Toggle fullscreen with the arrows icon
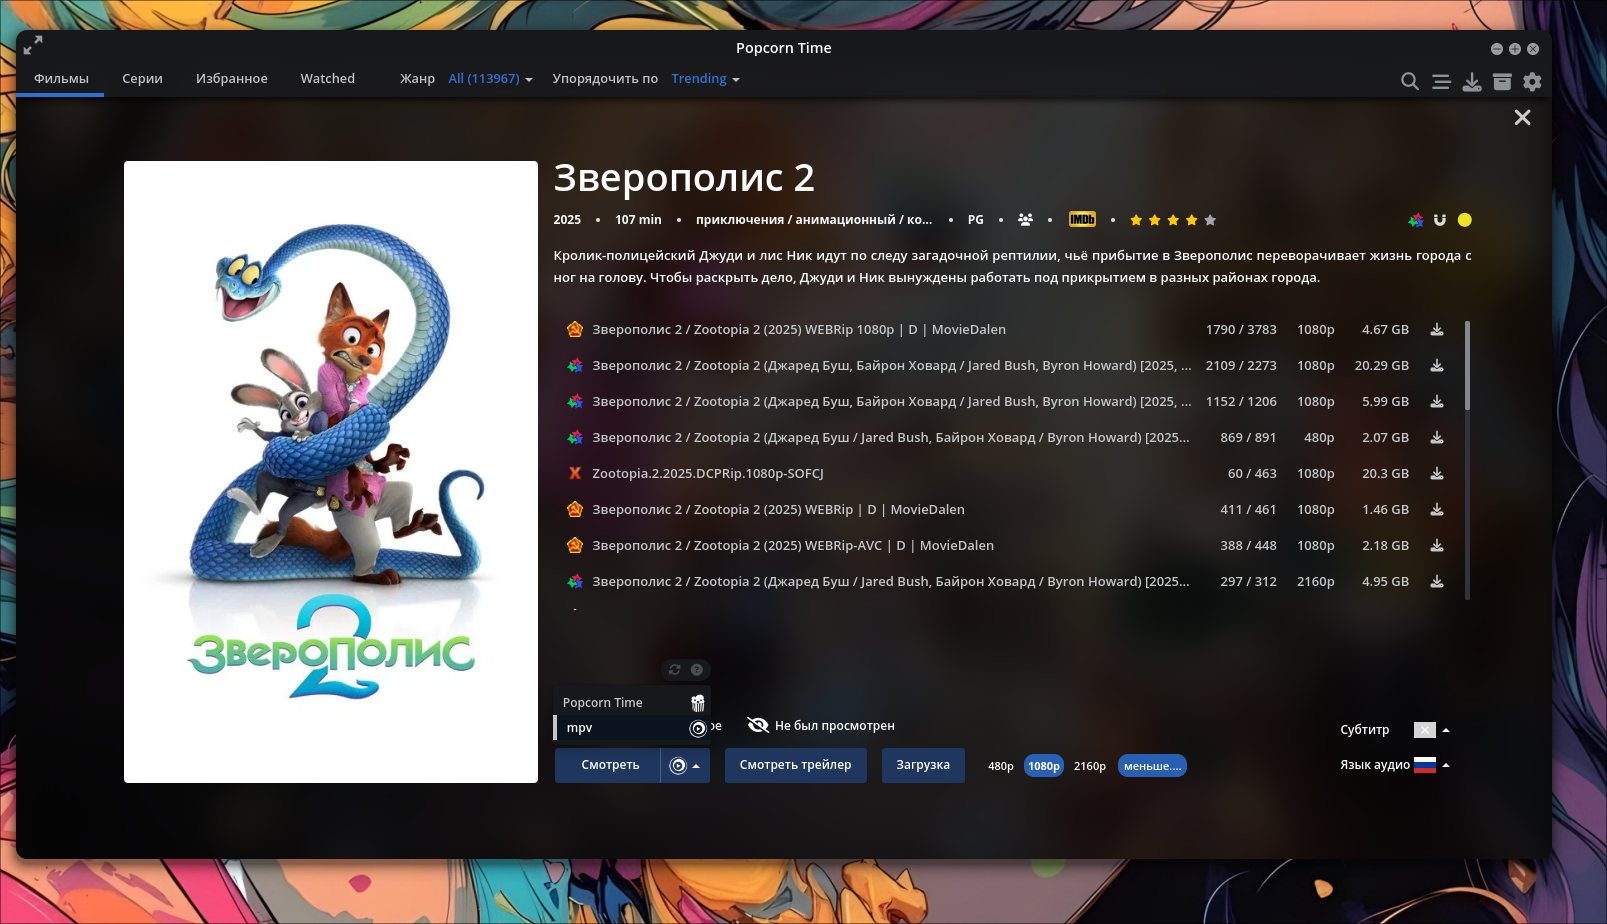The width and height of the screenshot is (1607, 924). coord(33,45)
